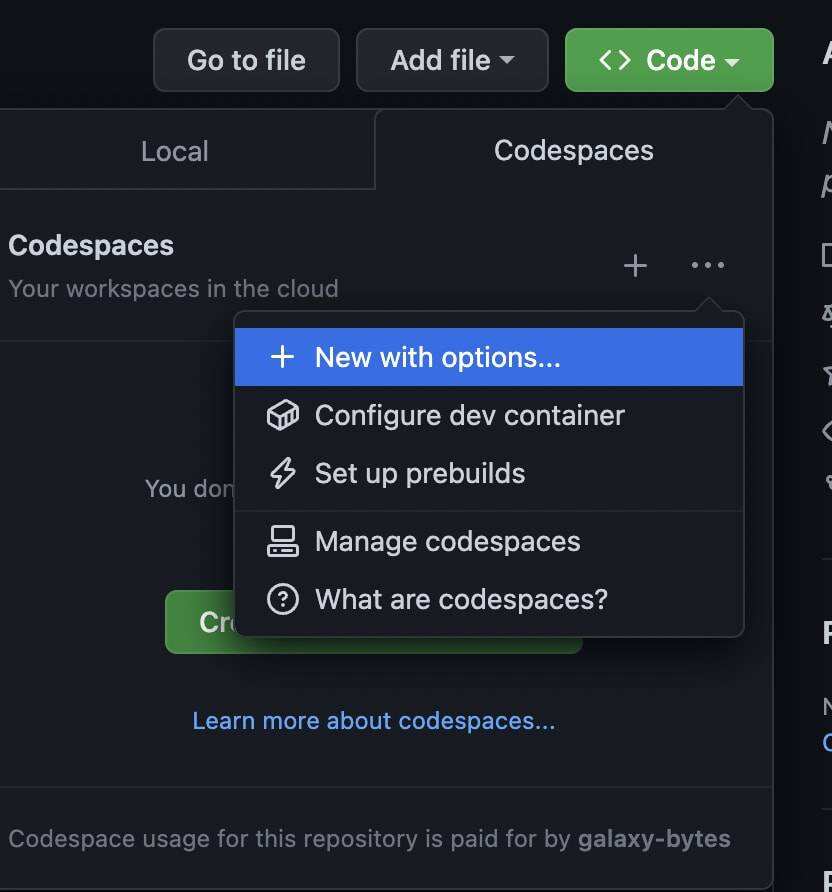Click the angle-brackets icon on Code button
The width and height of the screenshot is (832, 892).
614,60
